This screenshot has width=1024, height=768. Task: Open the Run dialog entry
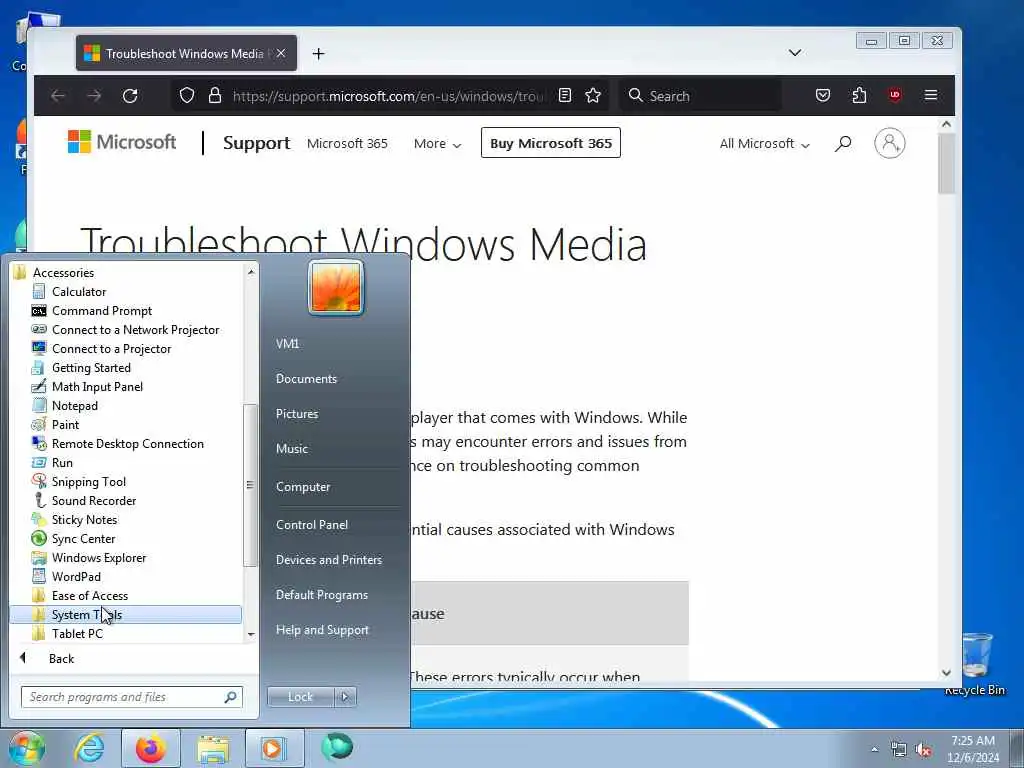[x=62, y=462]
